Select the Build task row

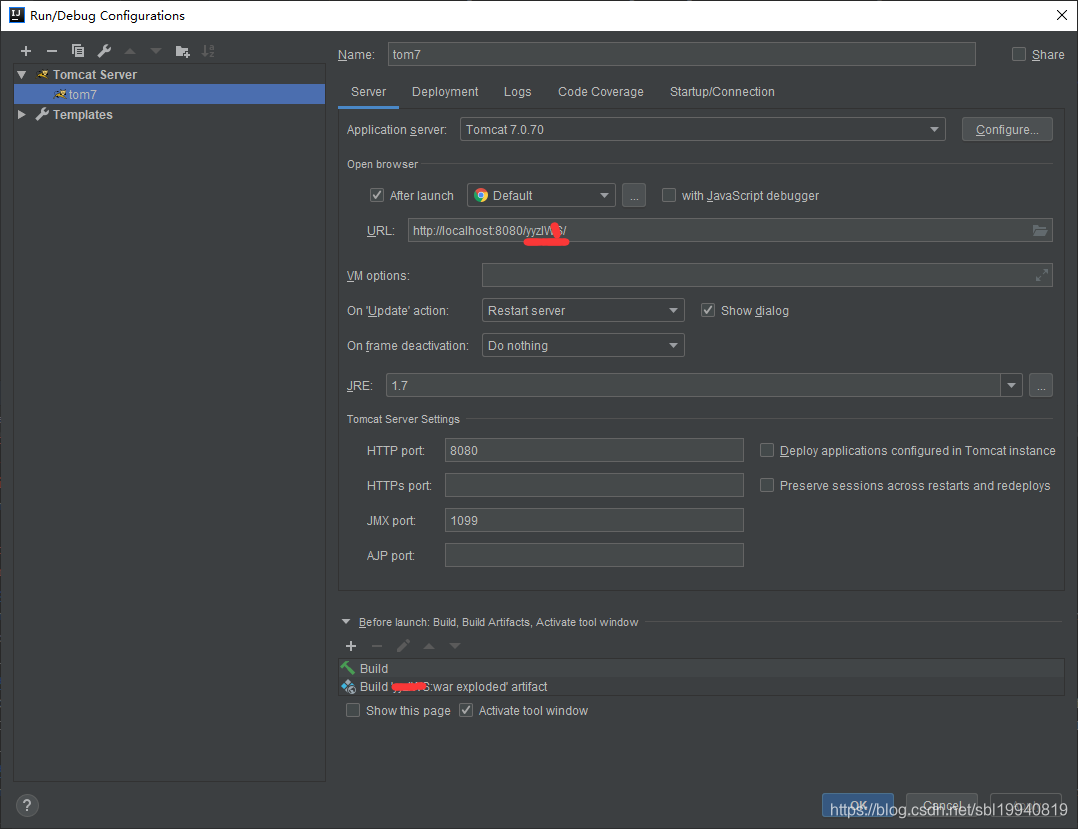[x=701, y=668]
